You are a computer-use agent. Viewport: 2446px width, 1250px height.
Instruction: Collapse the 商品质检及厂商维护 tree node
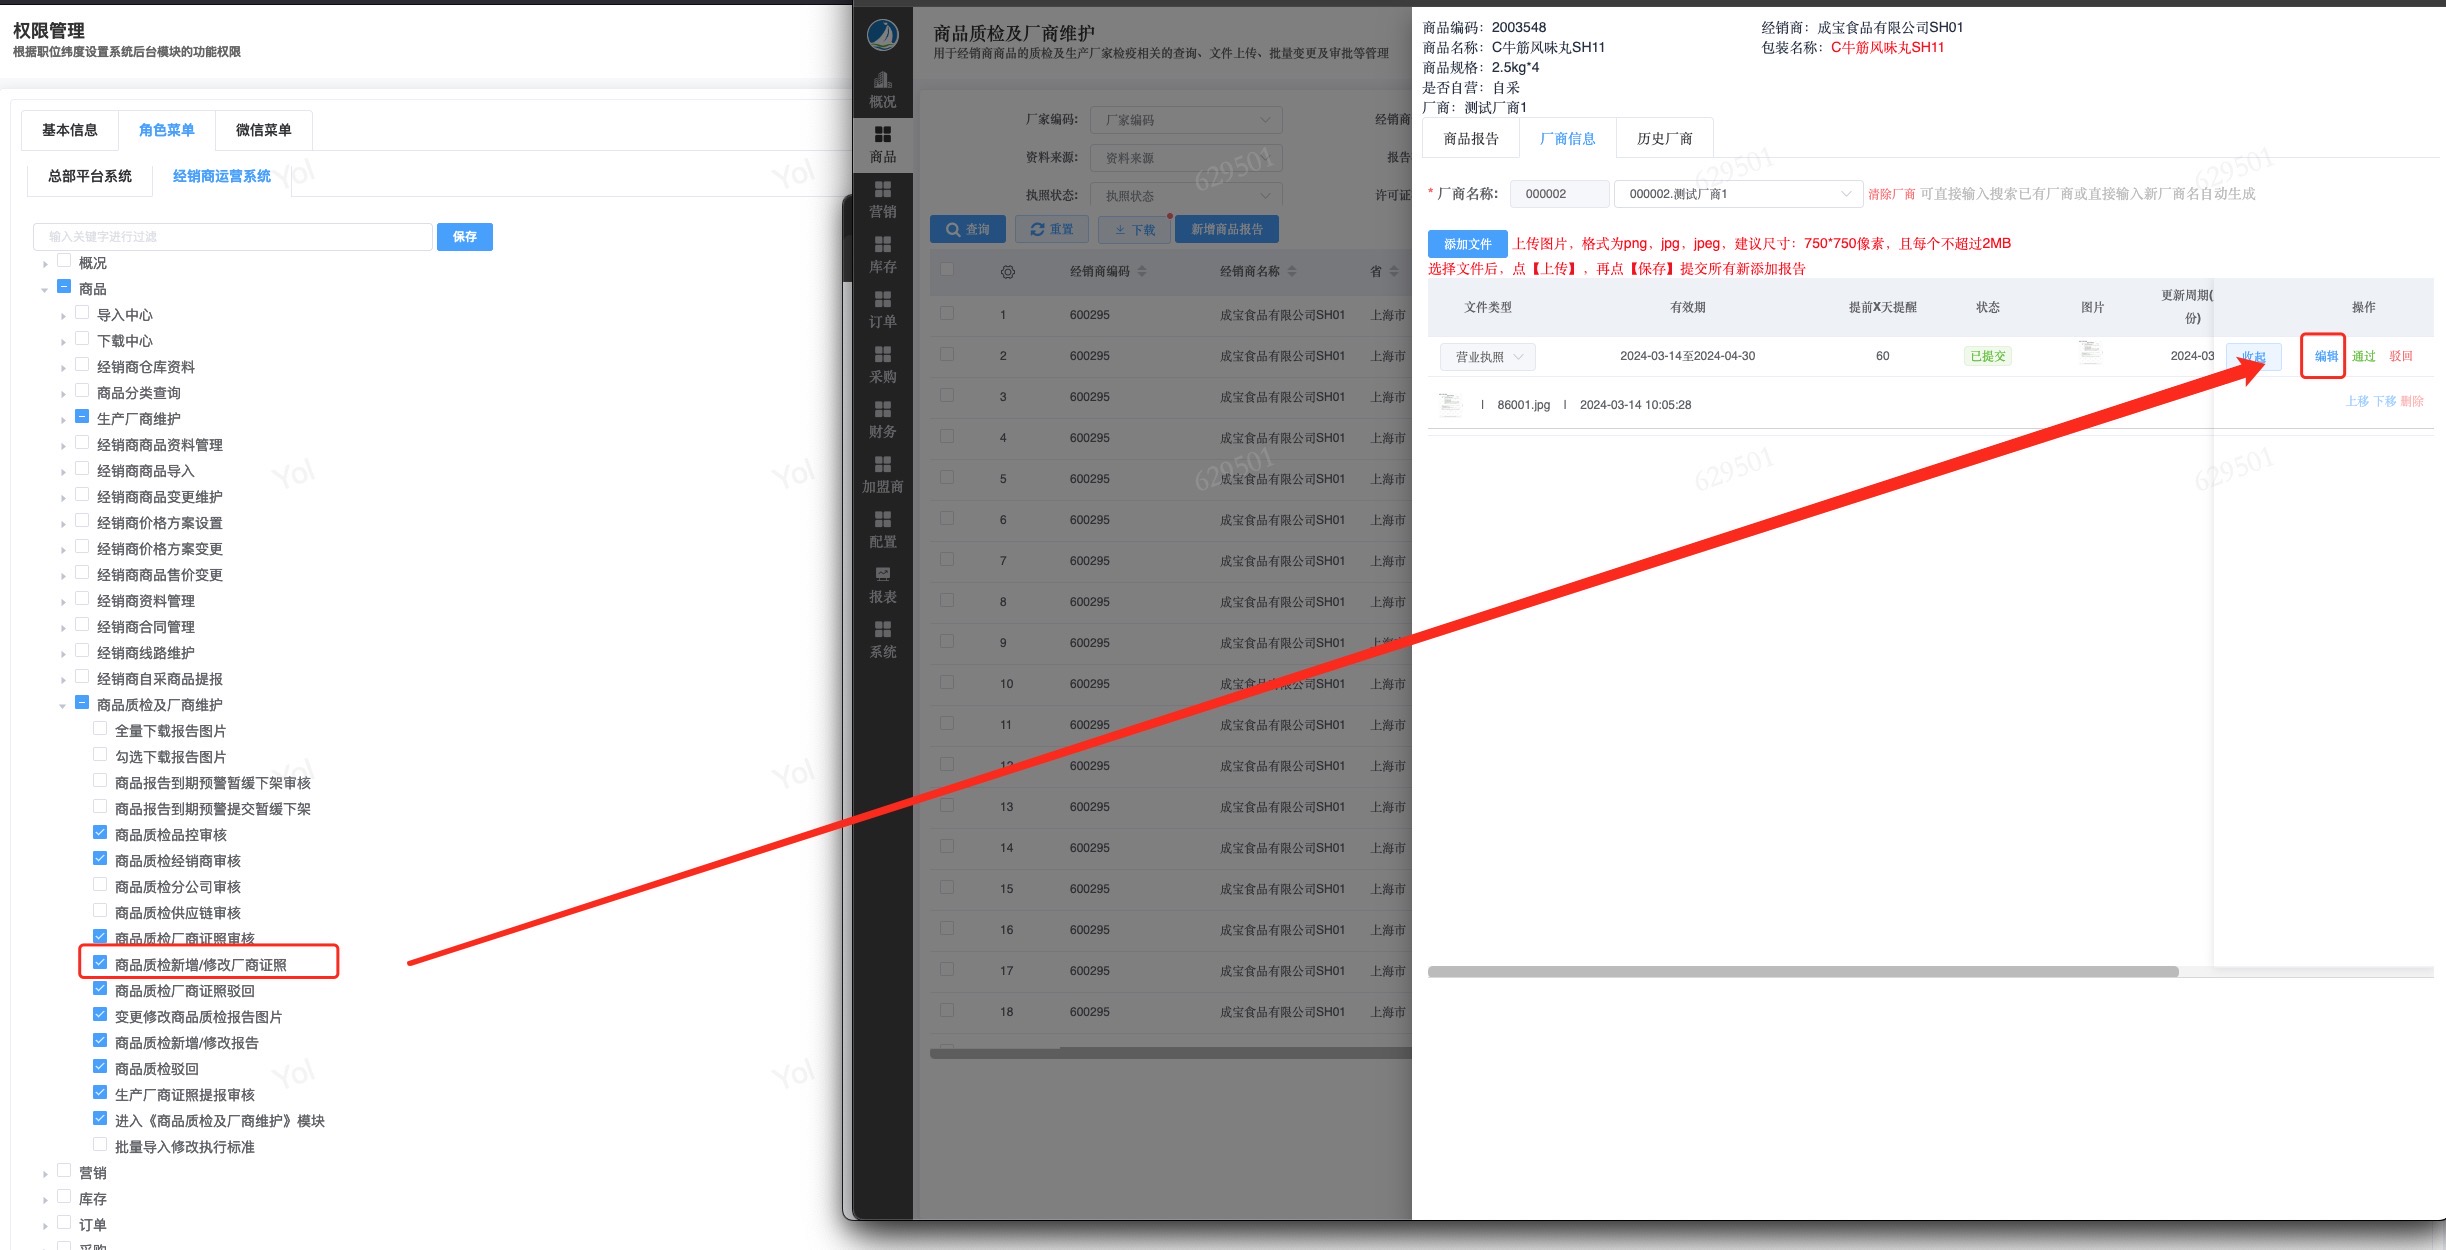coord(62,706)
